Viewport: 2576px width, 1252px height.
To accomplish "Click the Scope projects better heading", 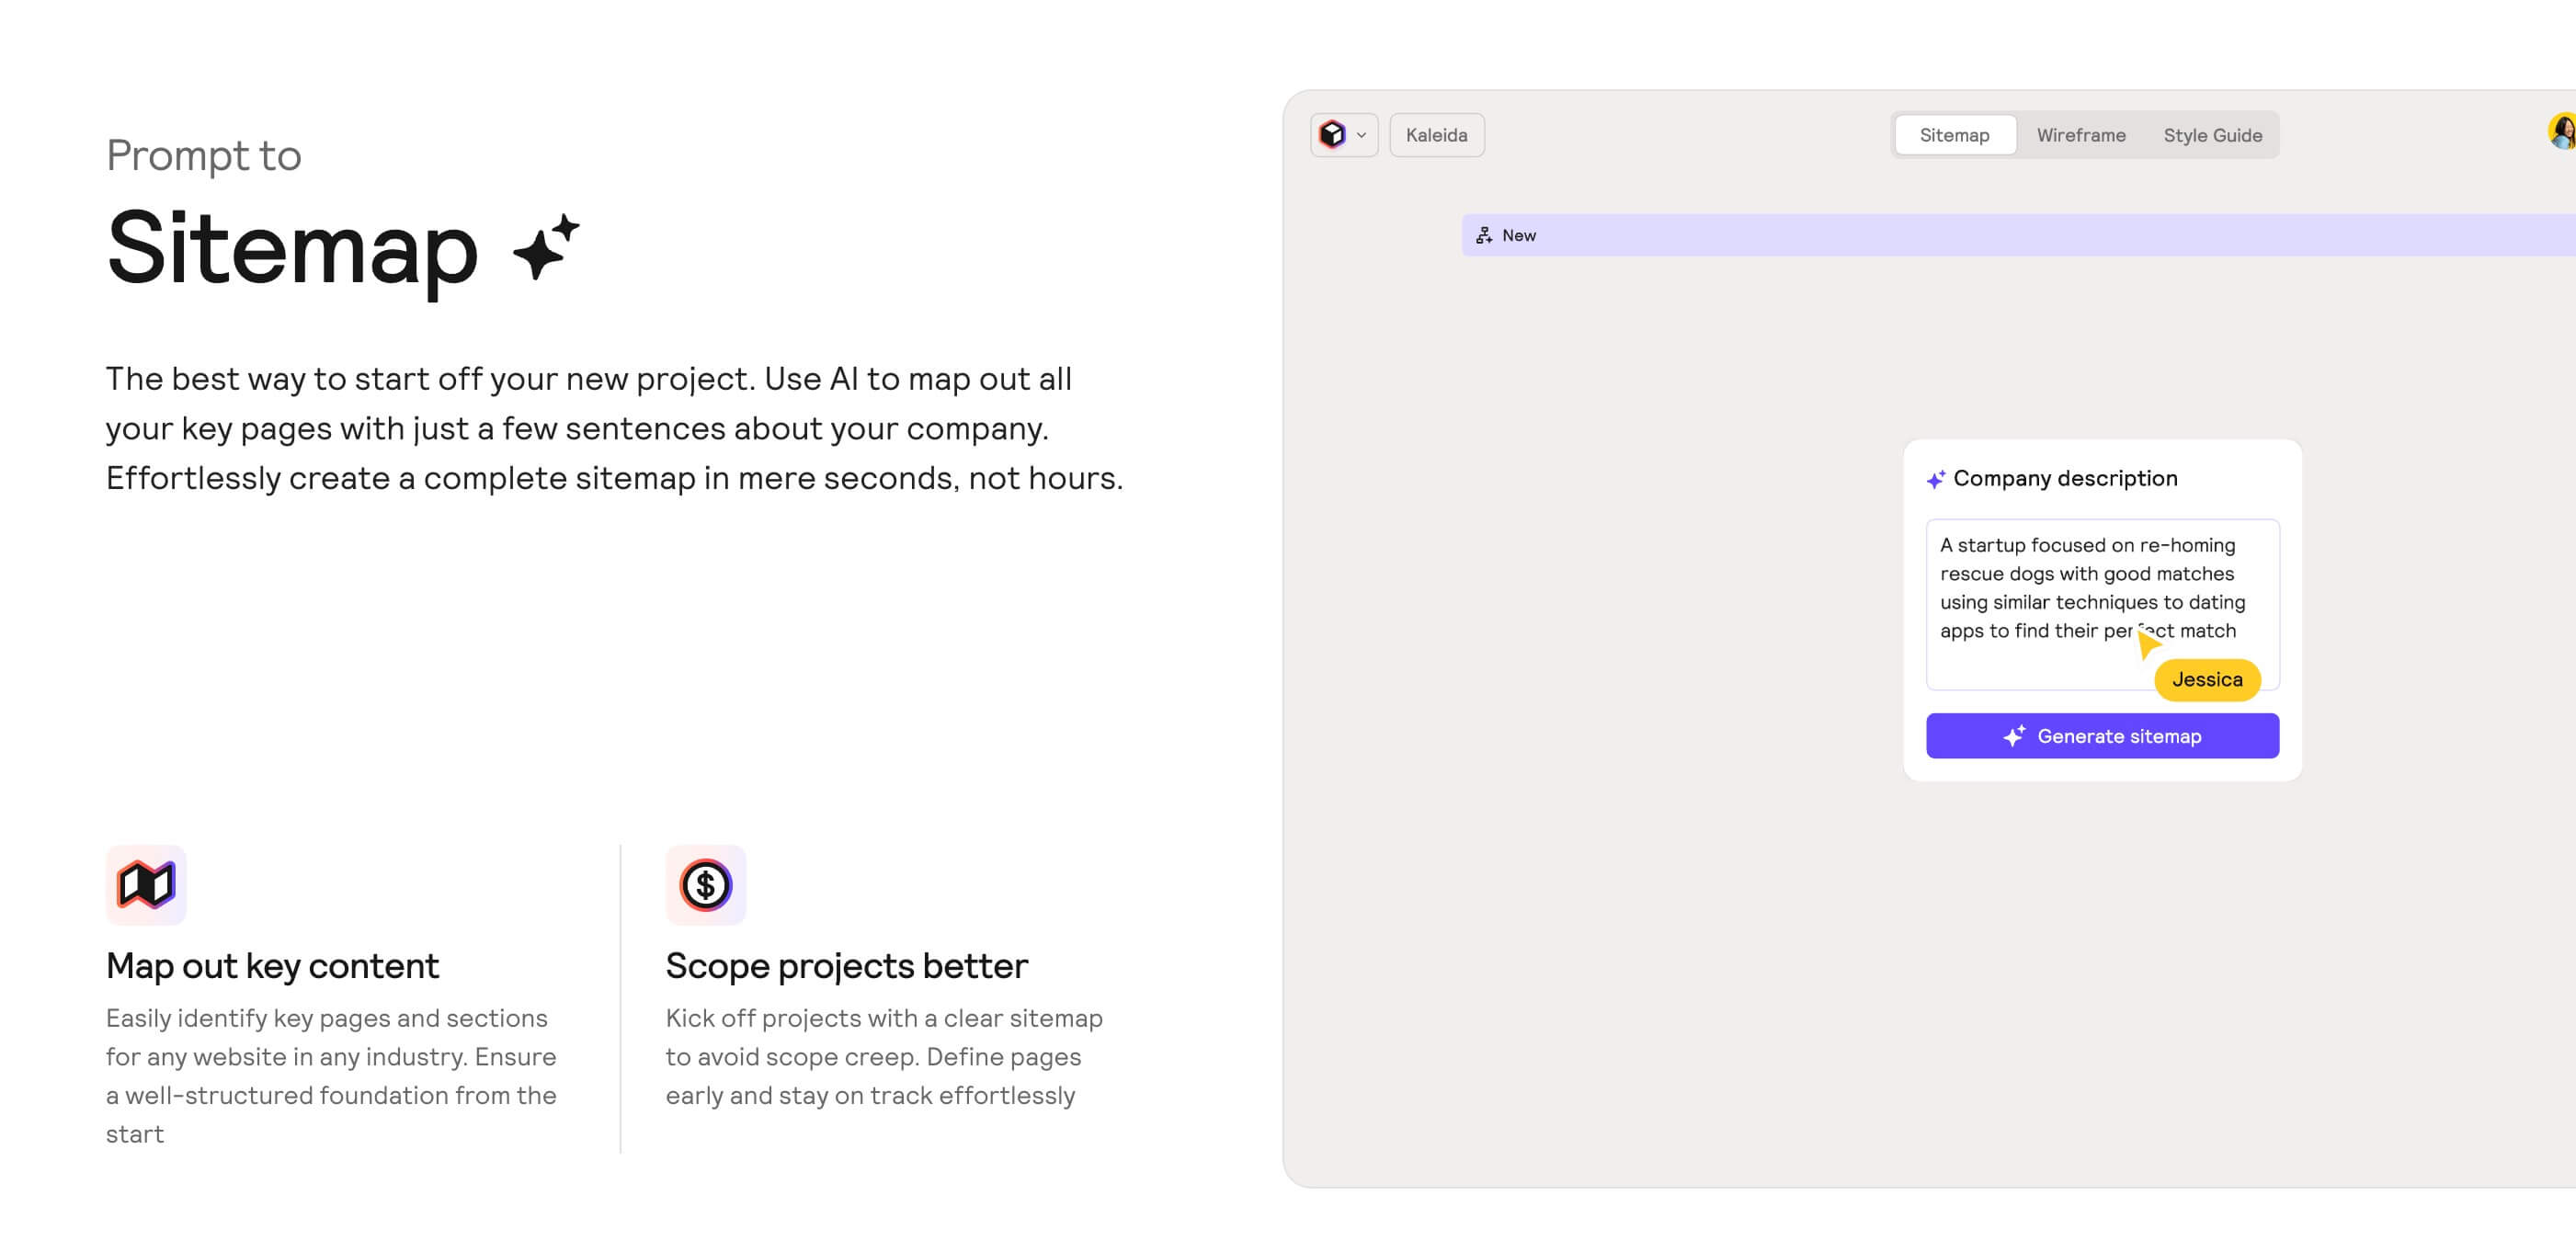I will click(x=846, y=966).
